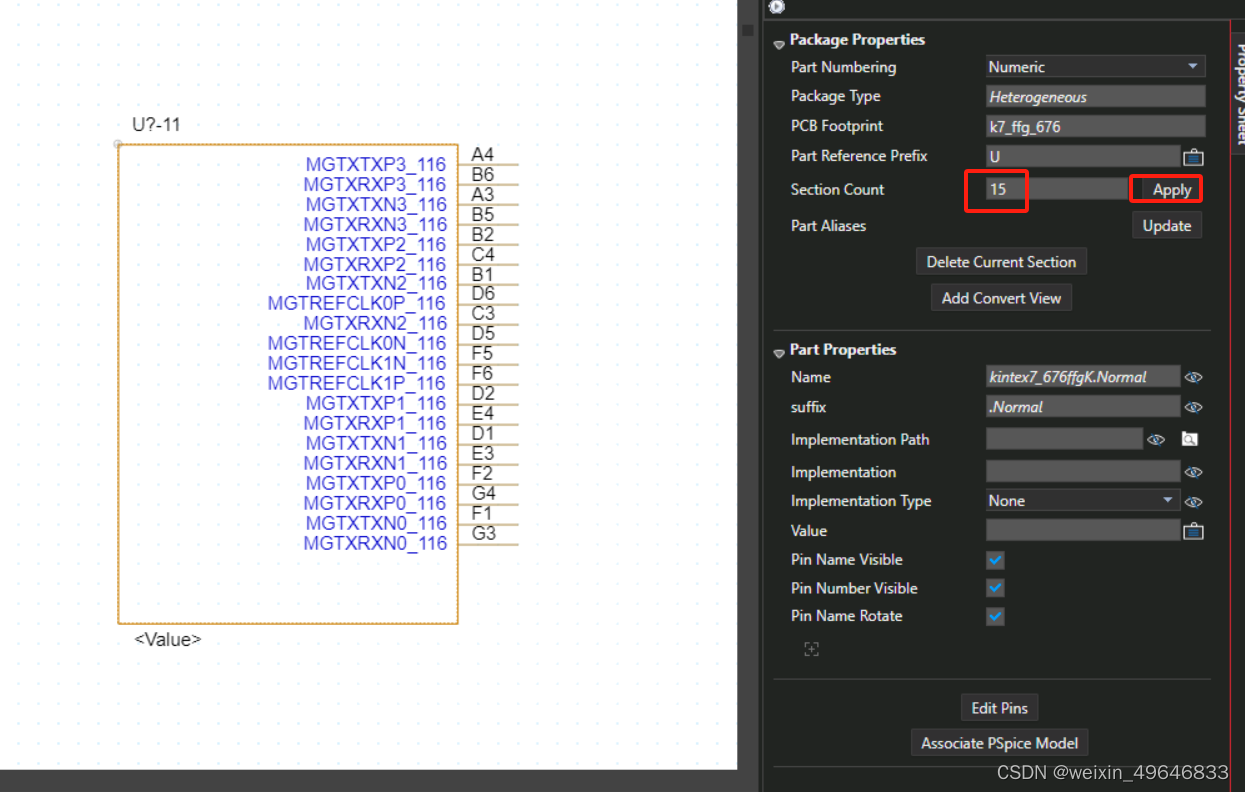Click the fit-view icon below Pin Name Rotate
The width and height of the screenshot is (1245, 792).
811,649
